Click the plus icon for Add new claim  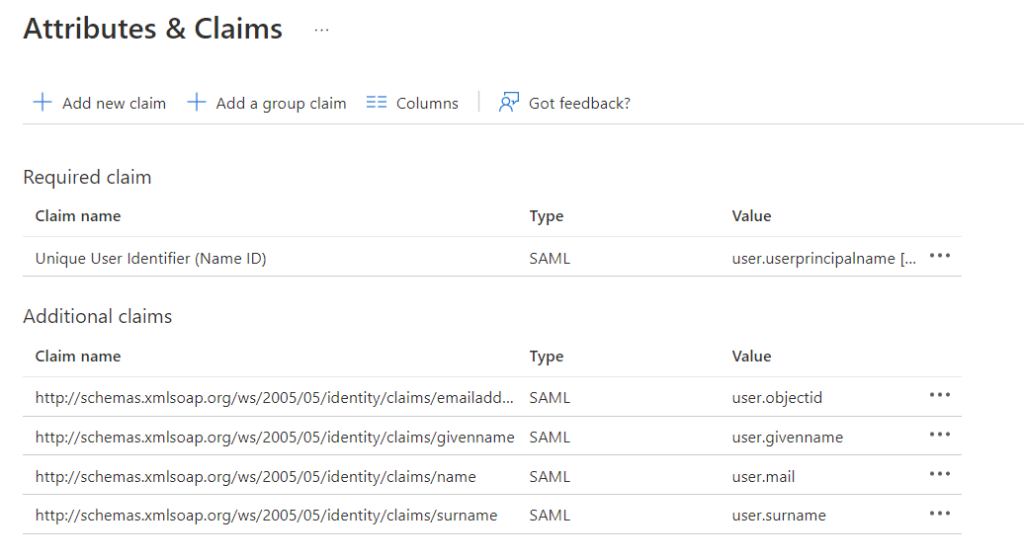point(42,102)
